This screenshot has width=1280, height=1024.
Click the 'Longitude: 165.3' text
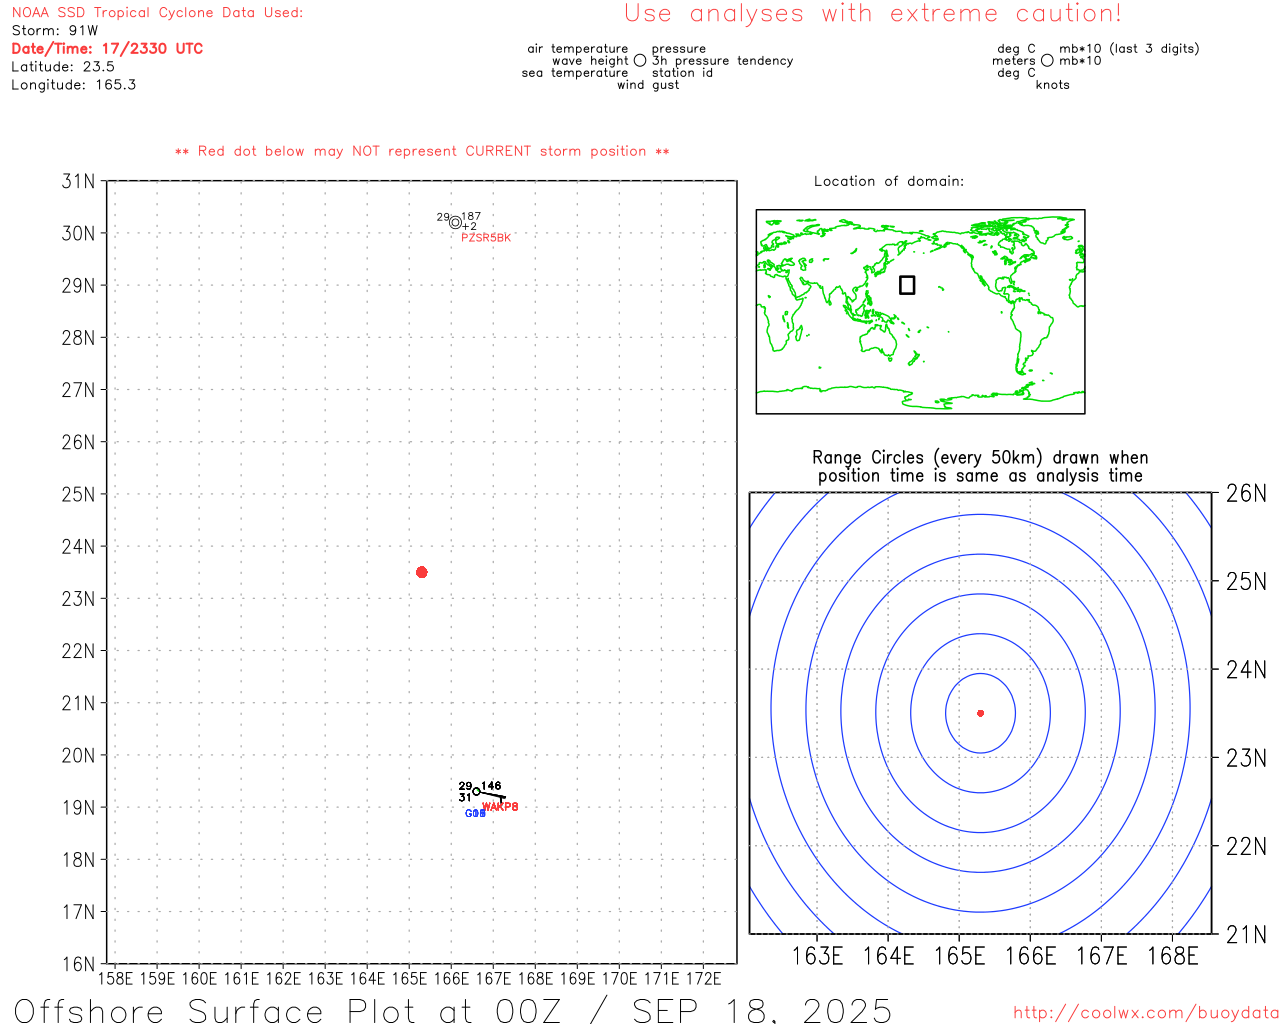point(74,85)
